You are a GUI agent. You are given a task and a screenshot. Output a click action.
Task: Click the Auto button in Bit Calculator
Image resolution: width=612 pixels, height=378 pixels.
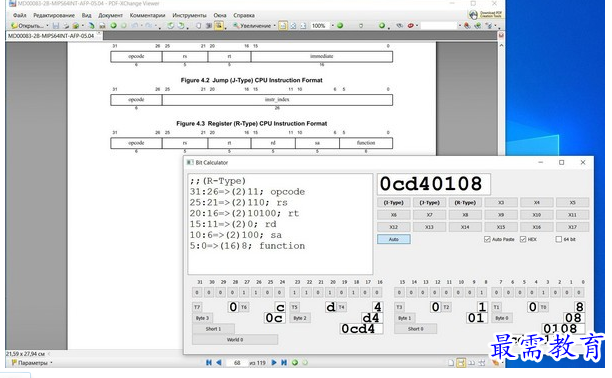(394, 239)
